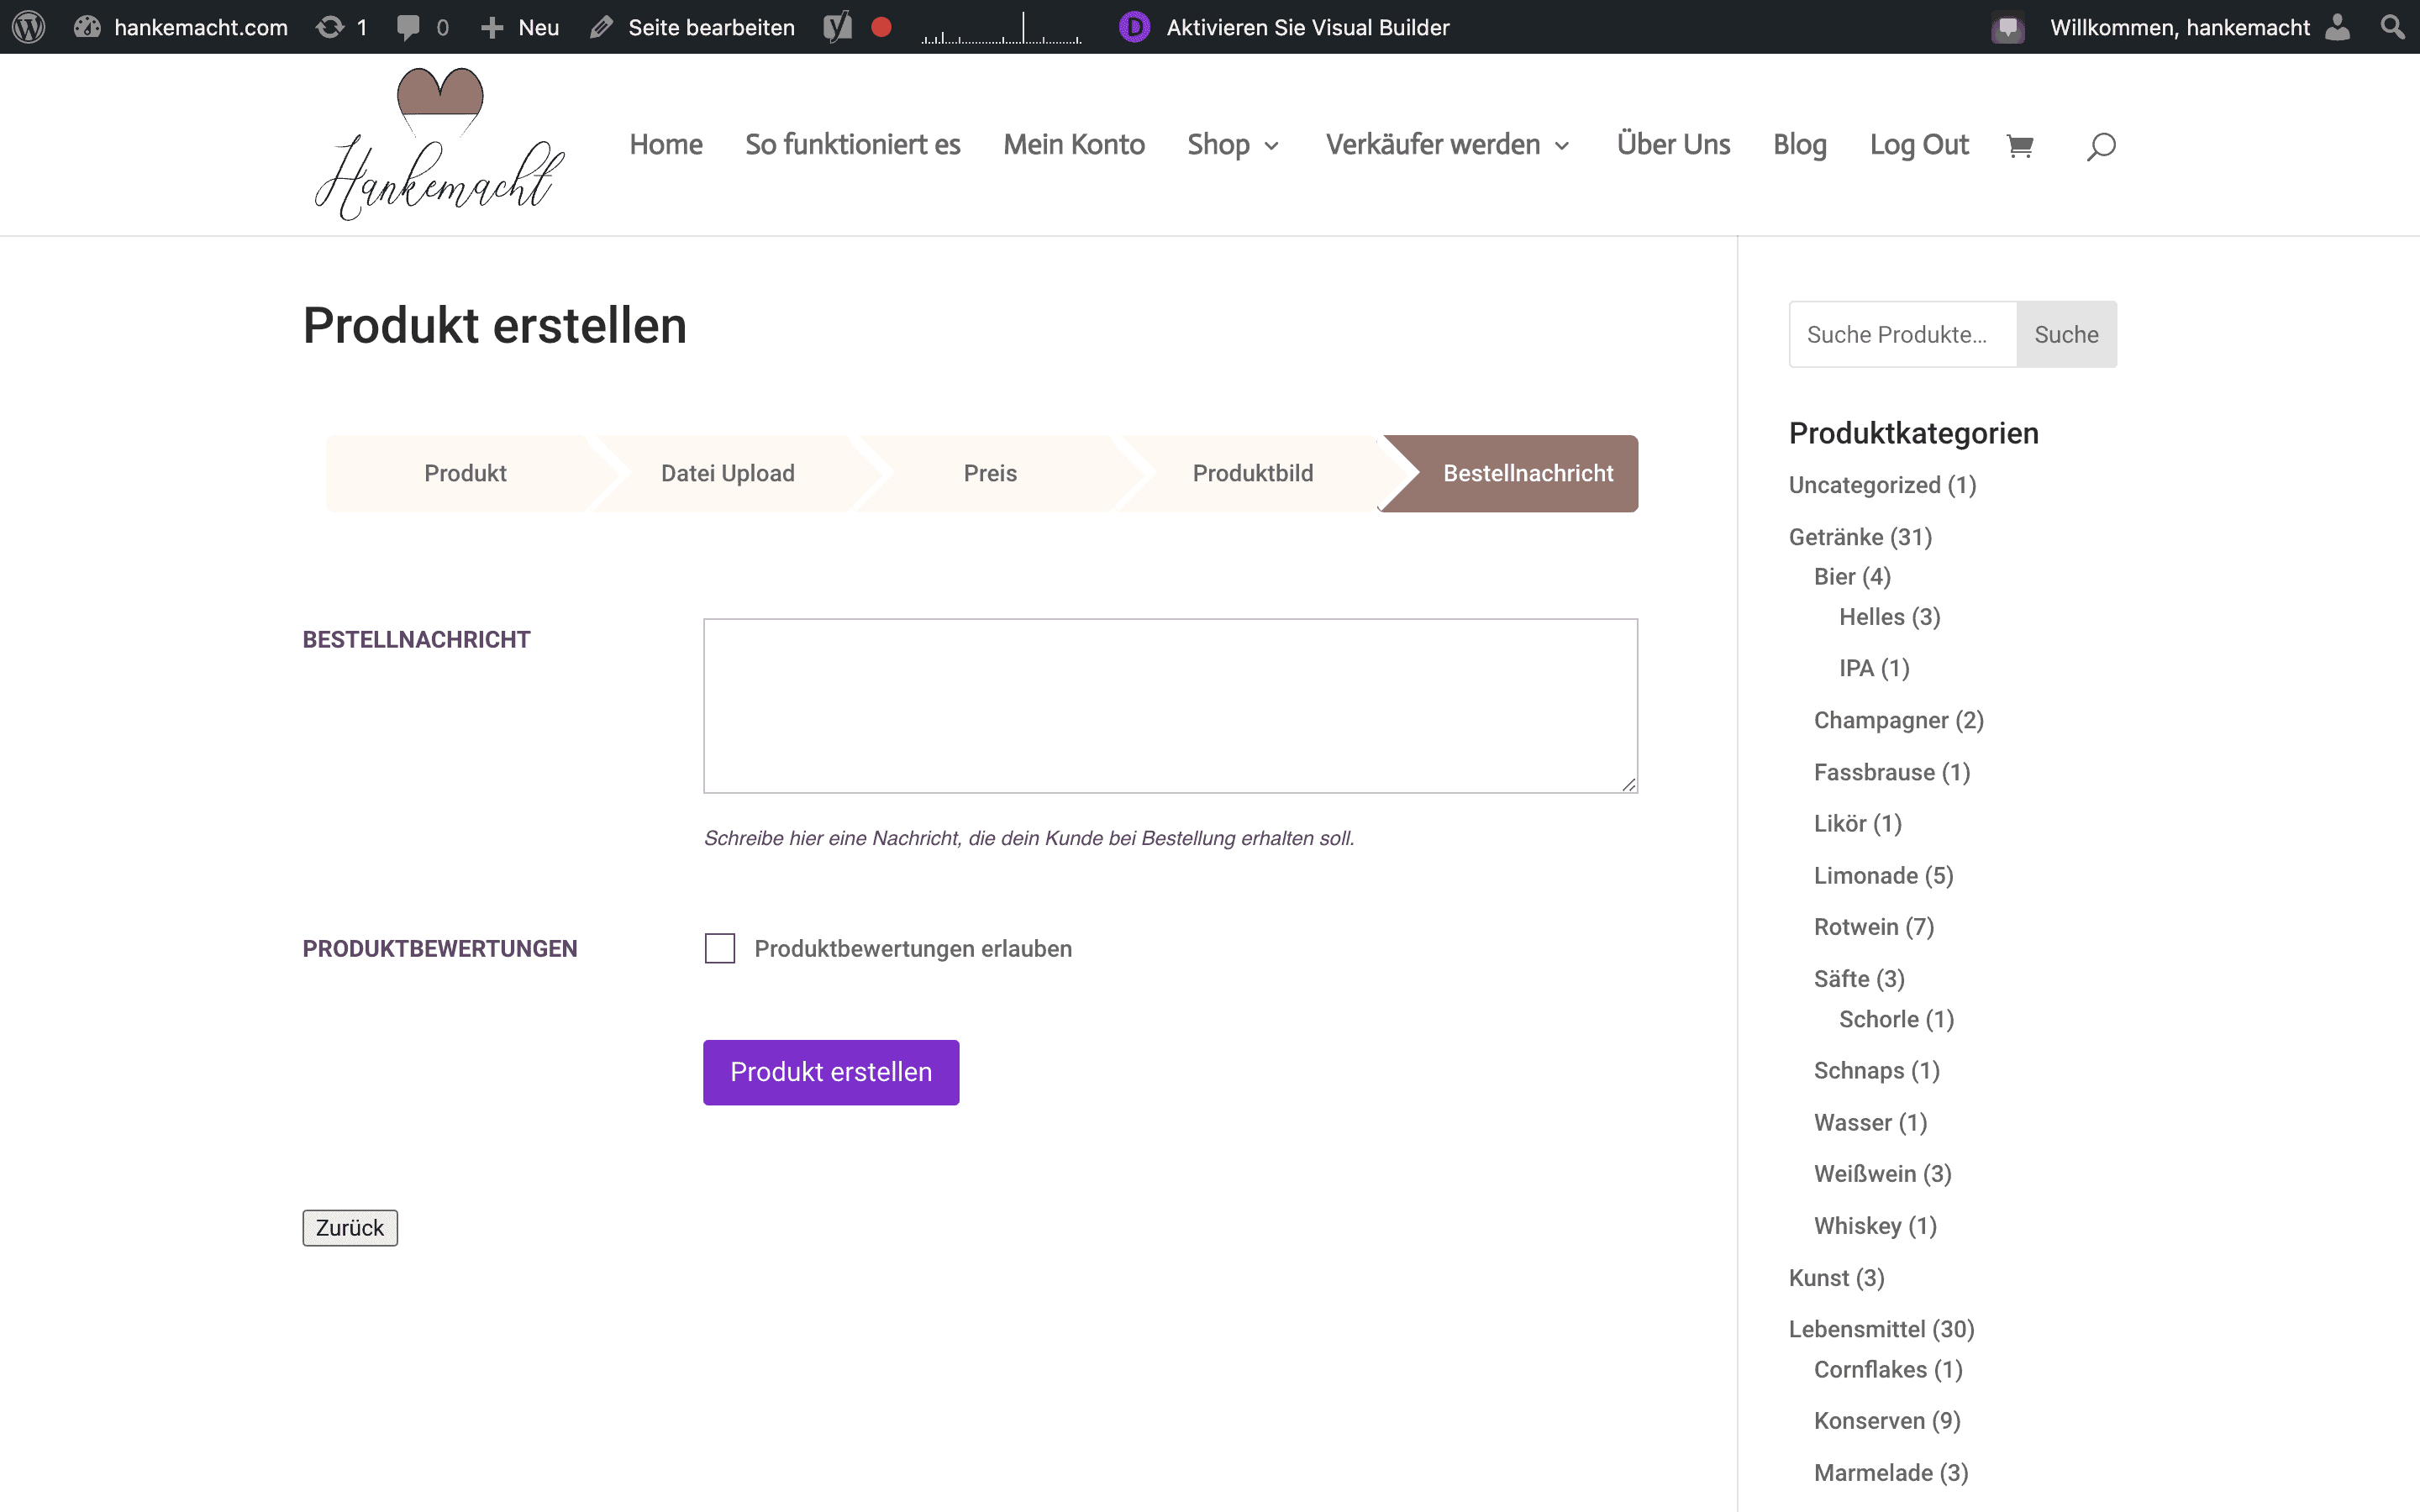The width and height of the screenshot is (2420, 1512).
Task: Open the IPA (1) category
Action: (1874, 668)
